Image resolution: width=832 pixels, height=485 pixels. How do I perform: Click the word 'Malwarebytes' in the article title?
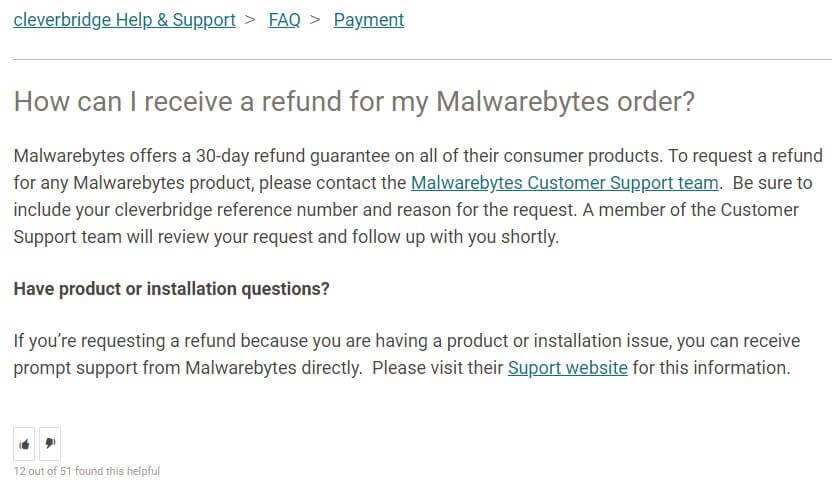coord(522,101)
